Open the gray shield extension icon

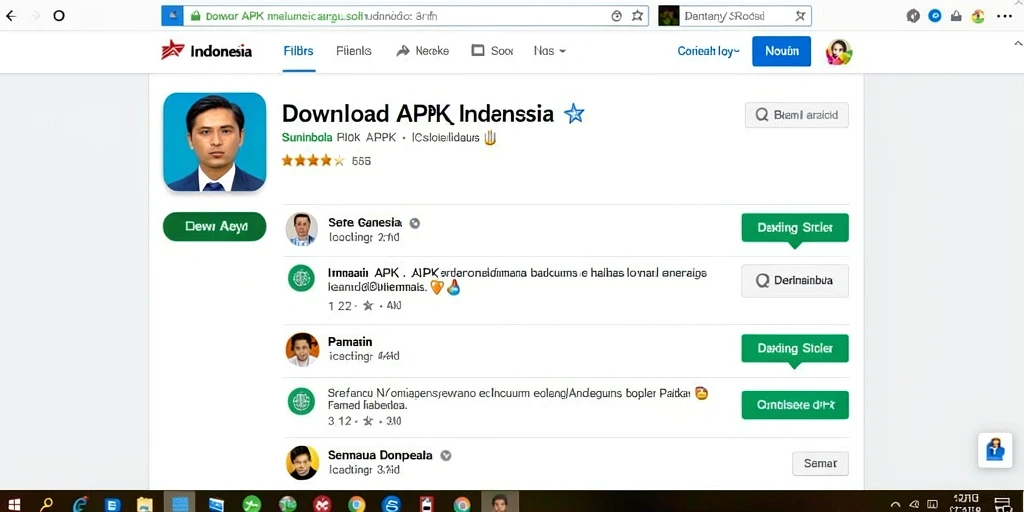pos(914,16)
